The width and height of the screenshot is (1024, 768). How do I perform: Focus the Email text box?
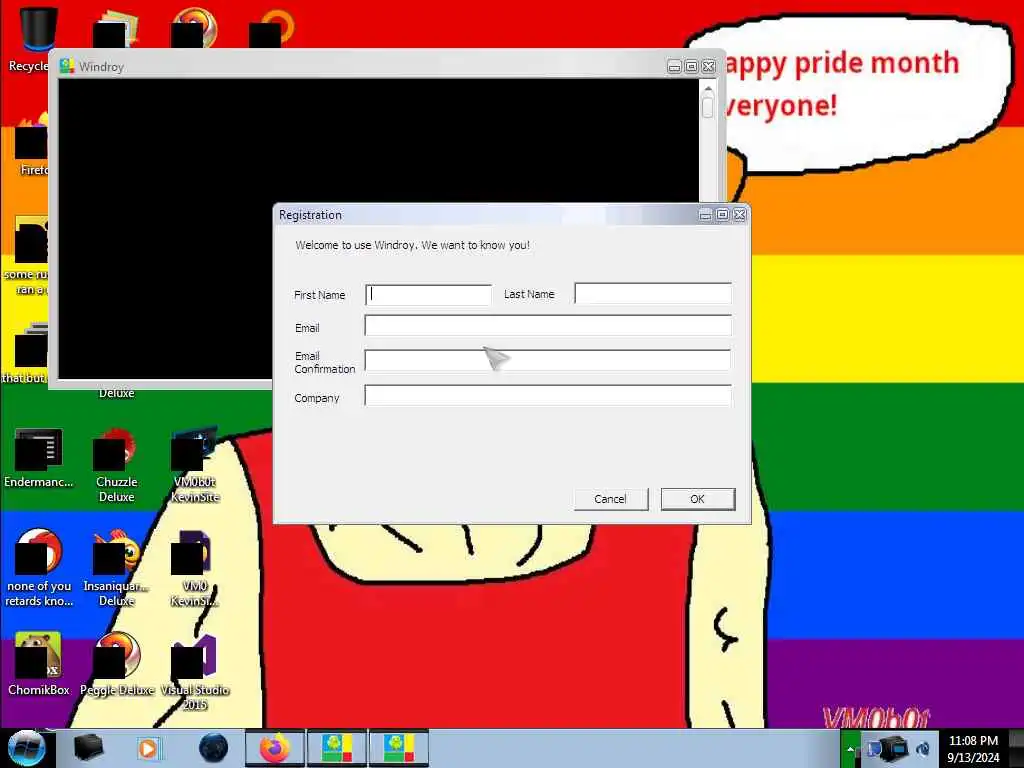548,326
